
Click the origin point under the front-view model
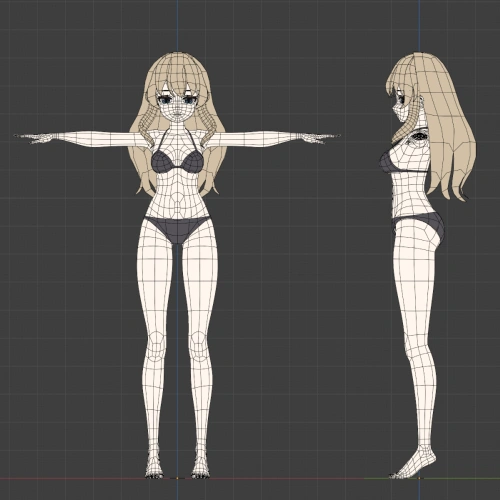point(177,478)
